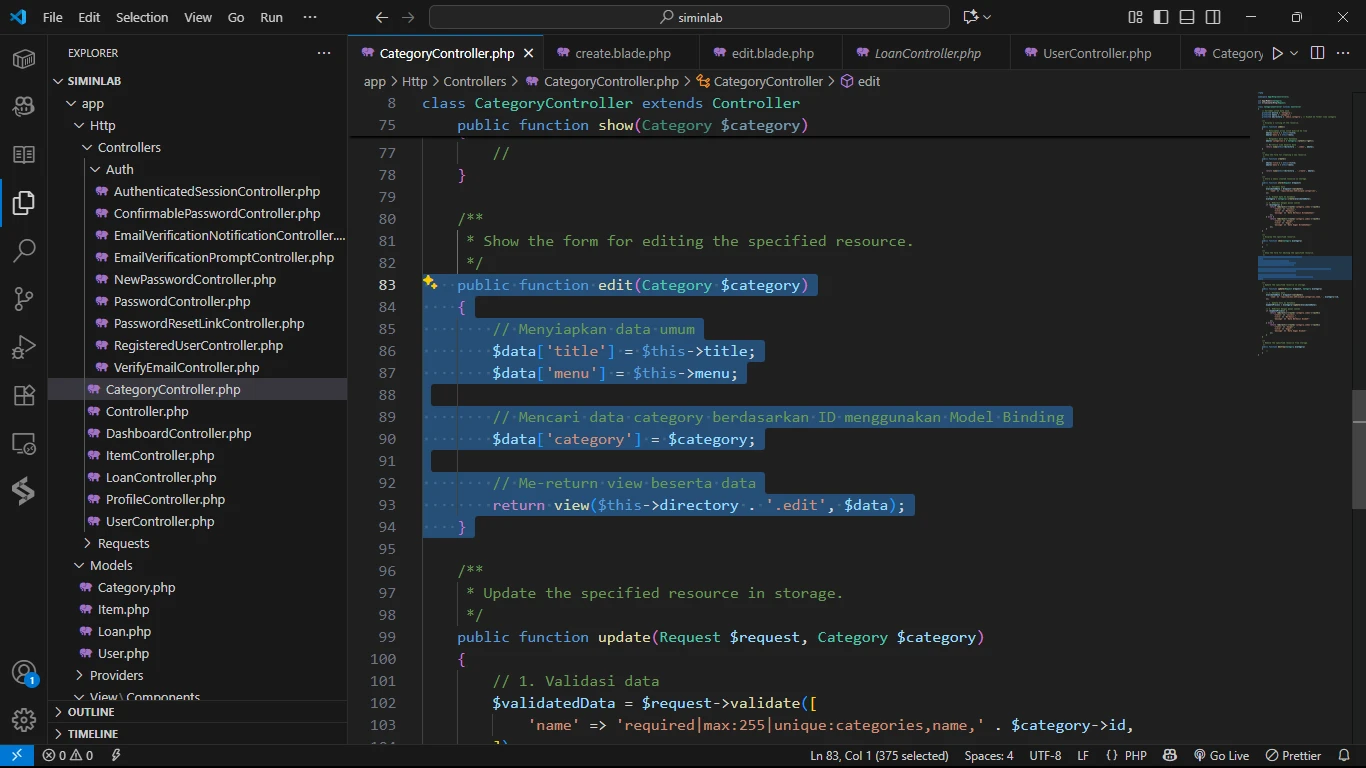This screenshot has height=768, width=1366.
Task: Expand the OUTLINE section
Action: pos(91,712)
